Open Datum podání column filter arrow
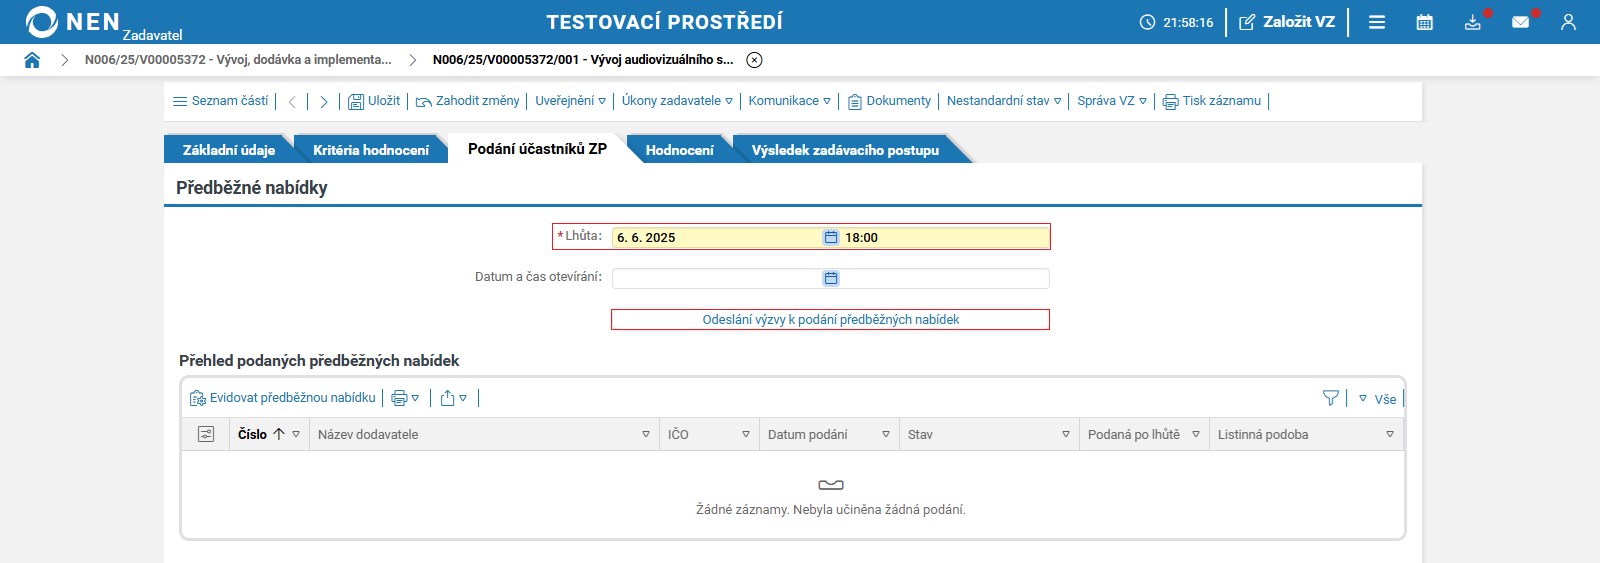 tap(886, 434)
